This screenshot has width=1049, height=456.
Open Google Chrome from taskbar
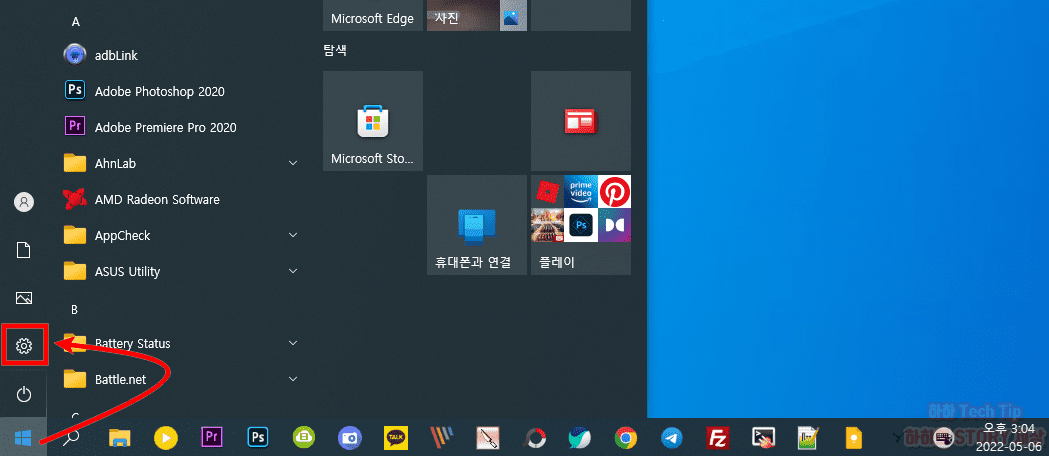click(x=626, y=438)
